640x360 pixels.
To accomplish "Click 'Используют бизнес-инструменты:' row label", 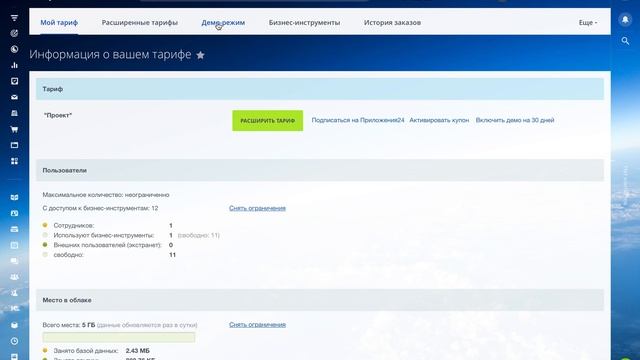I will coord(104,236).
